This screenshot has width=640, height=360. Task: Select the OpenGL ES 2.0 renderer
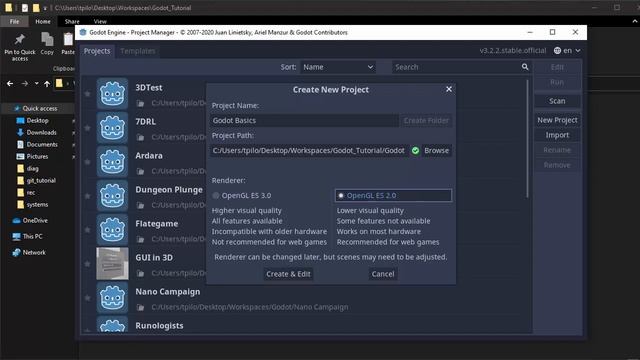pos(393,196)
